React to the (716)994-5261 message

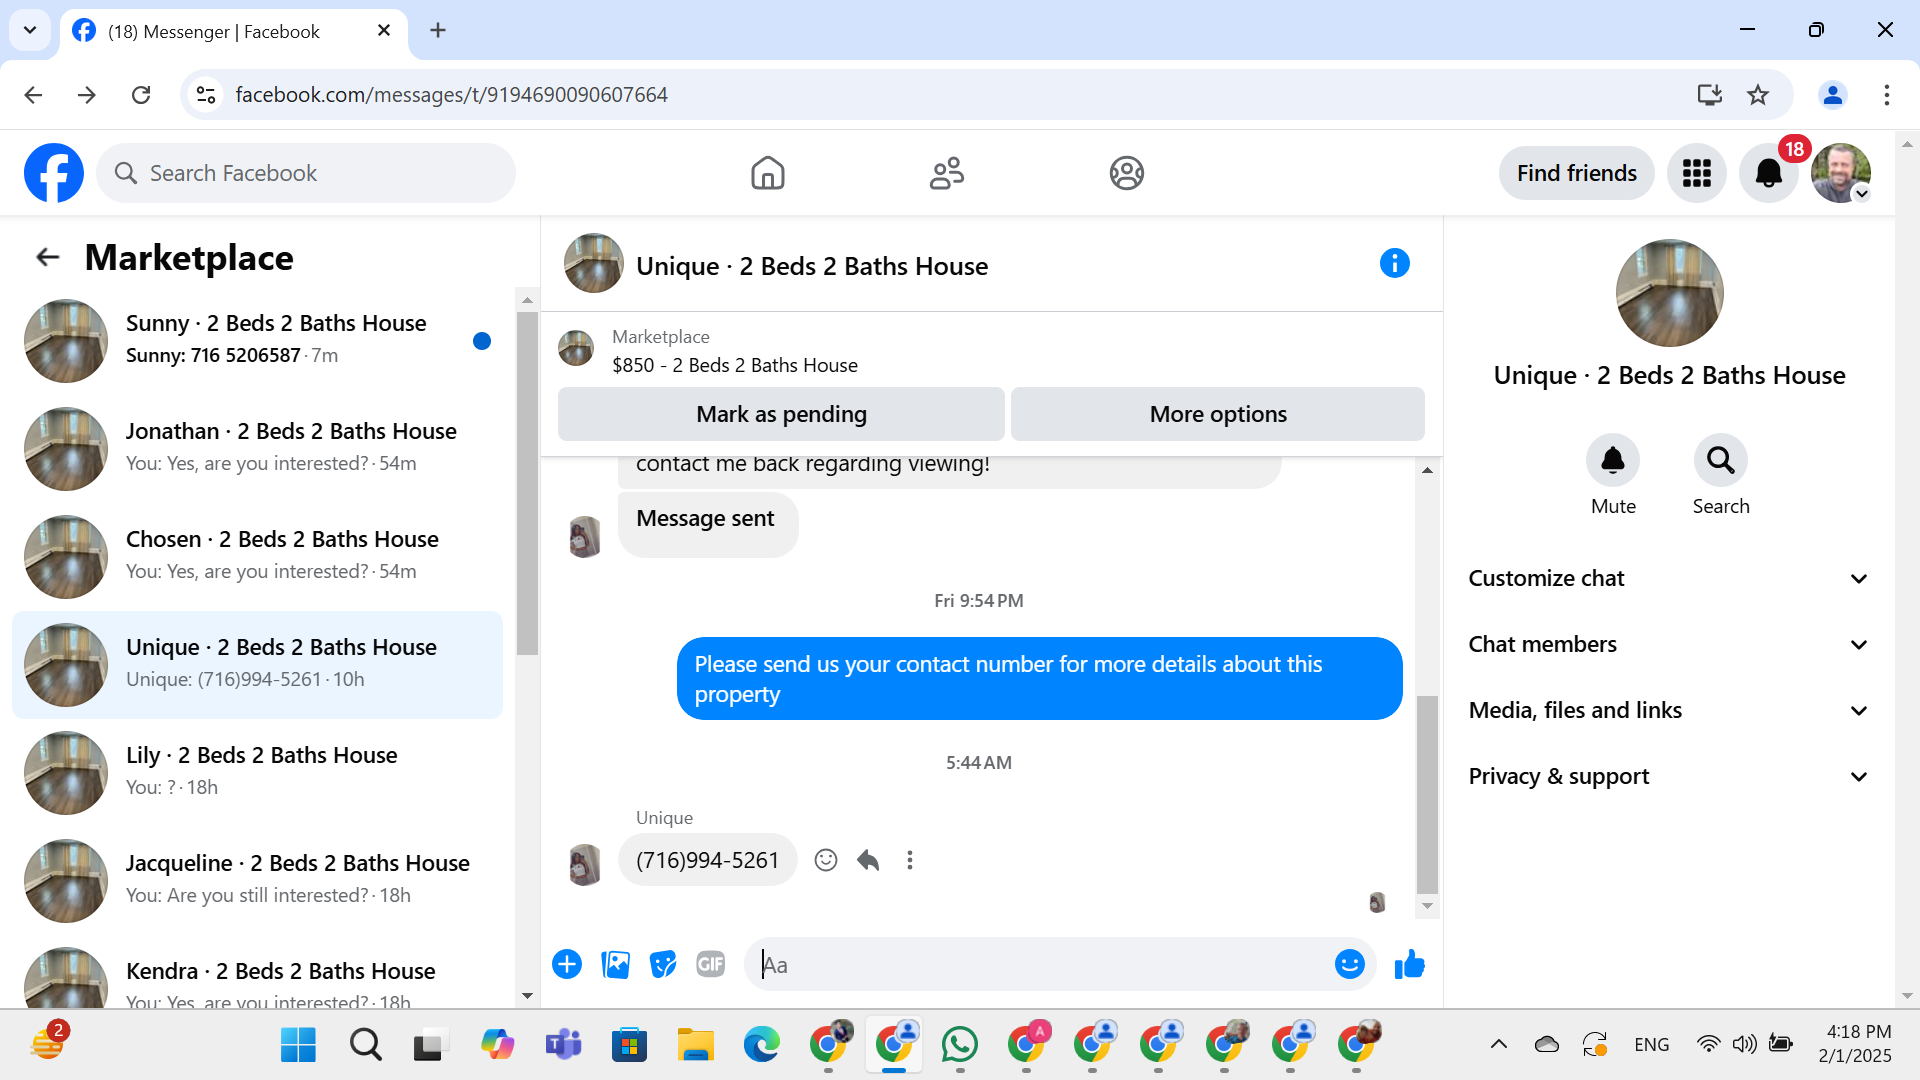coord(825,860)
